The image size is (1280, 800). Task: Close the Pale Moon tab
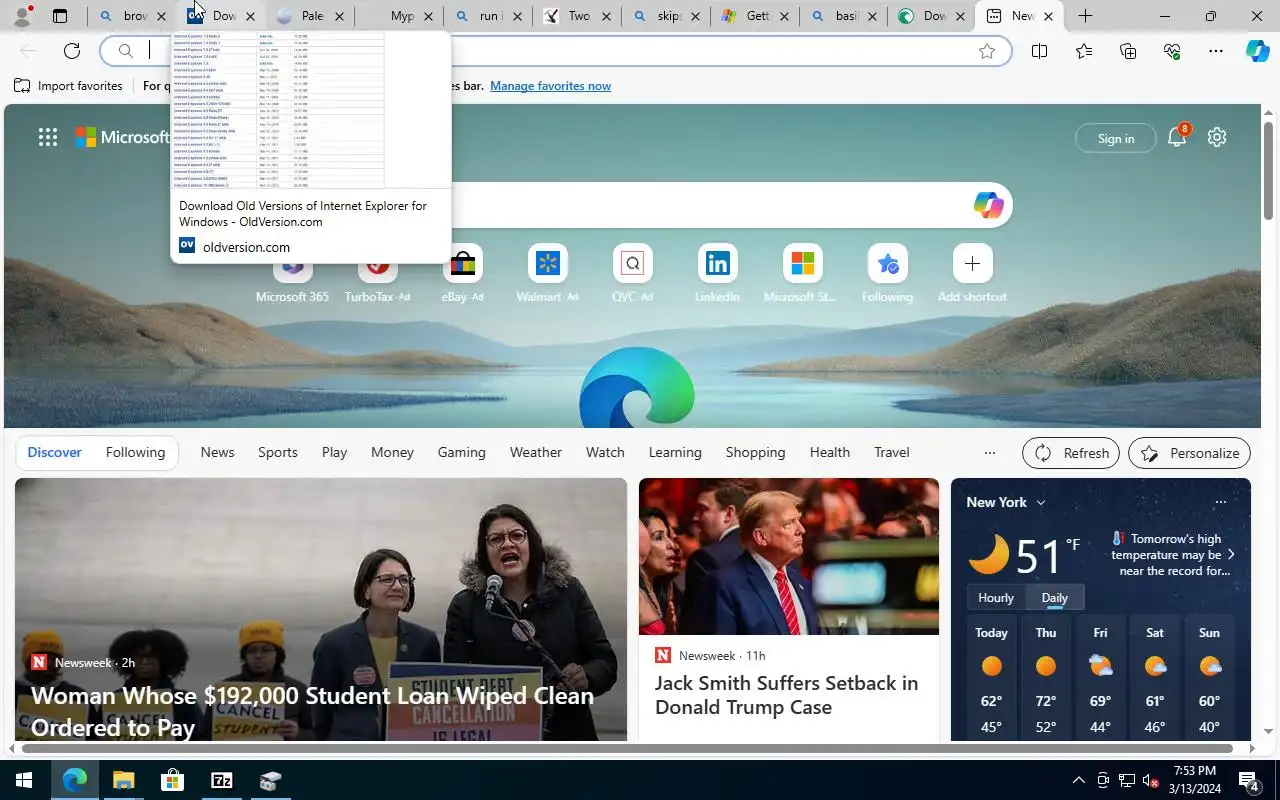(x=339, y=16)
